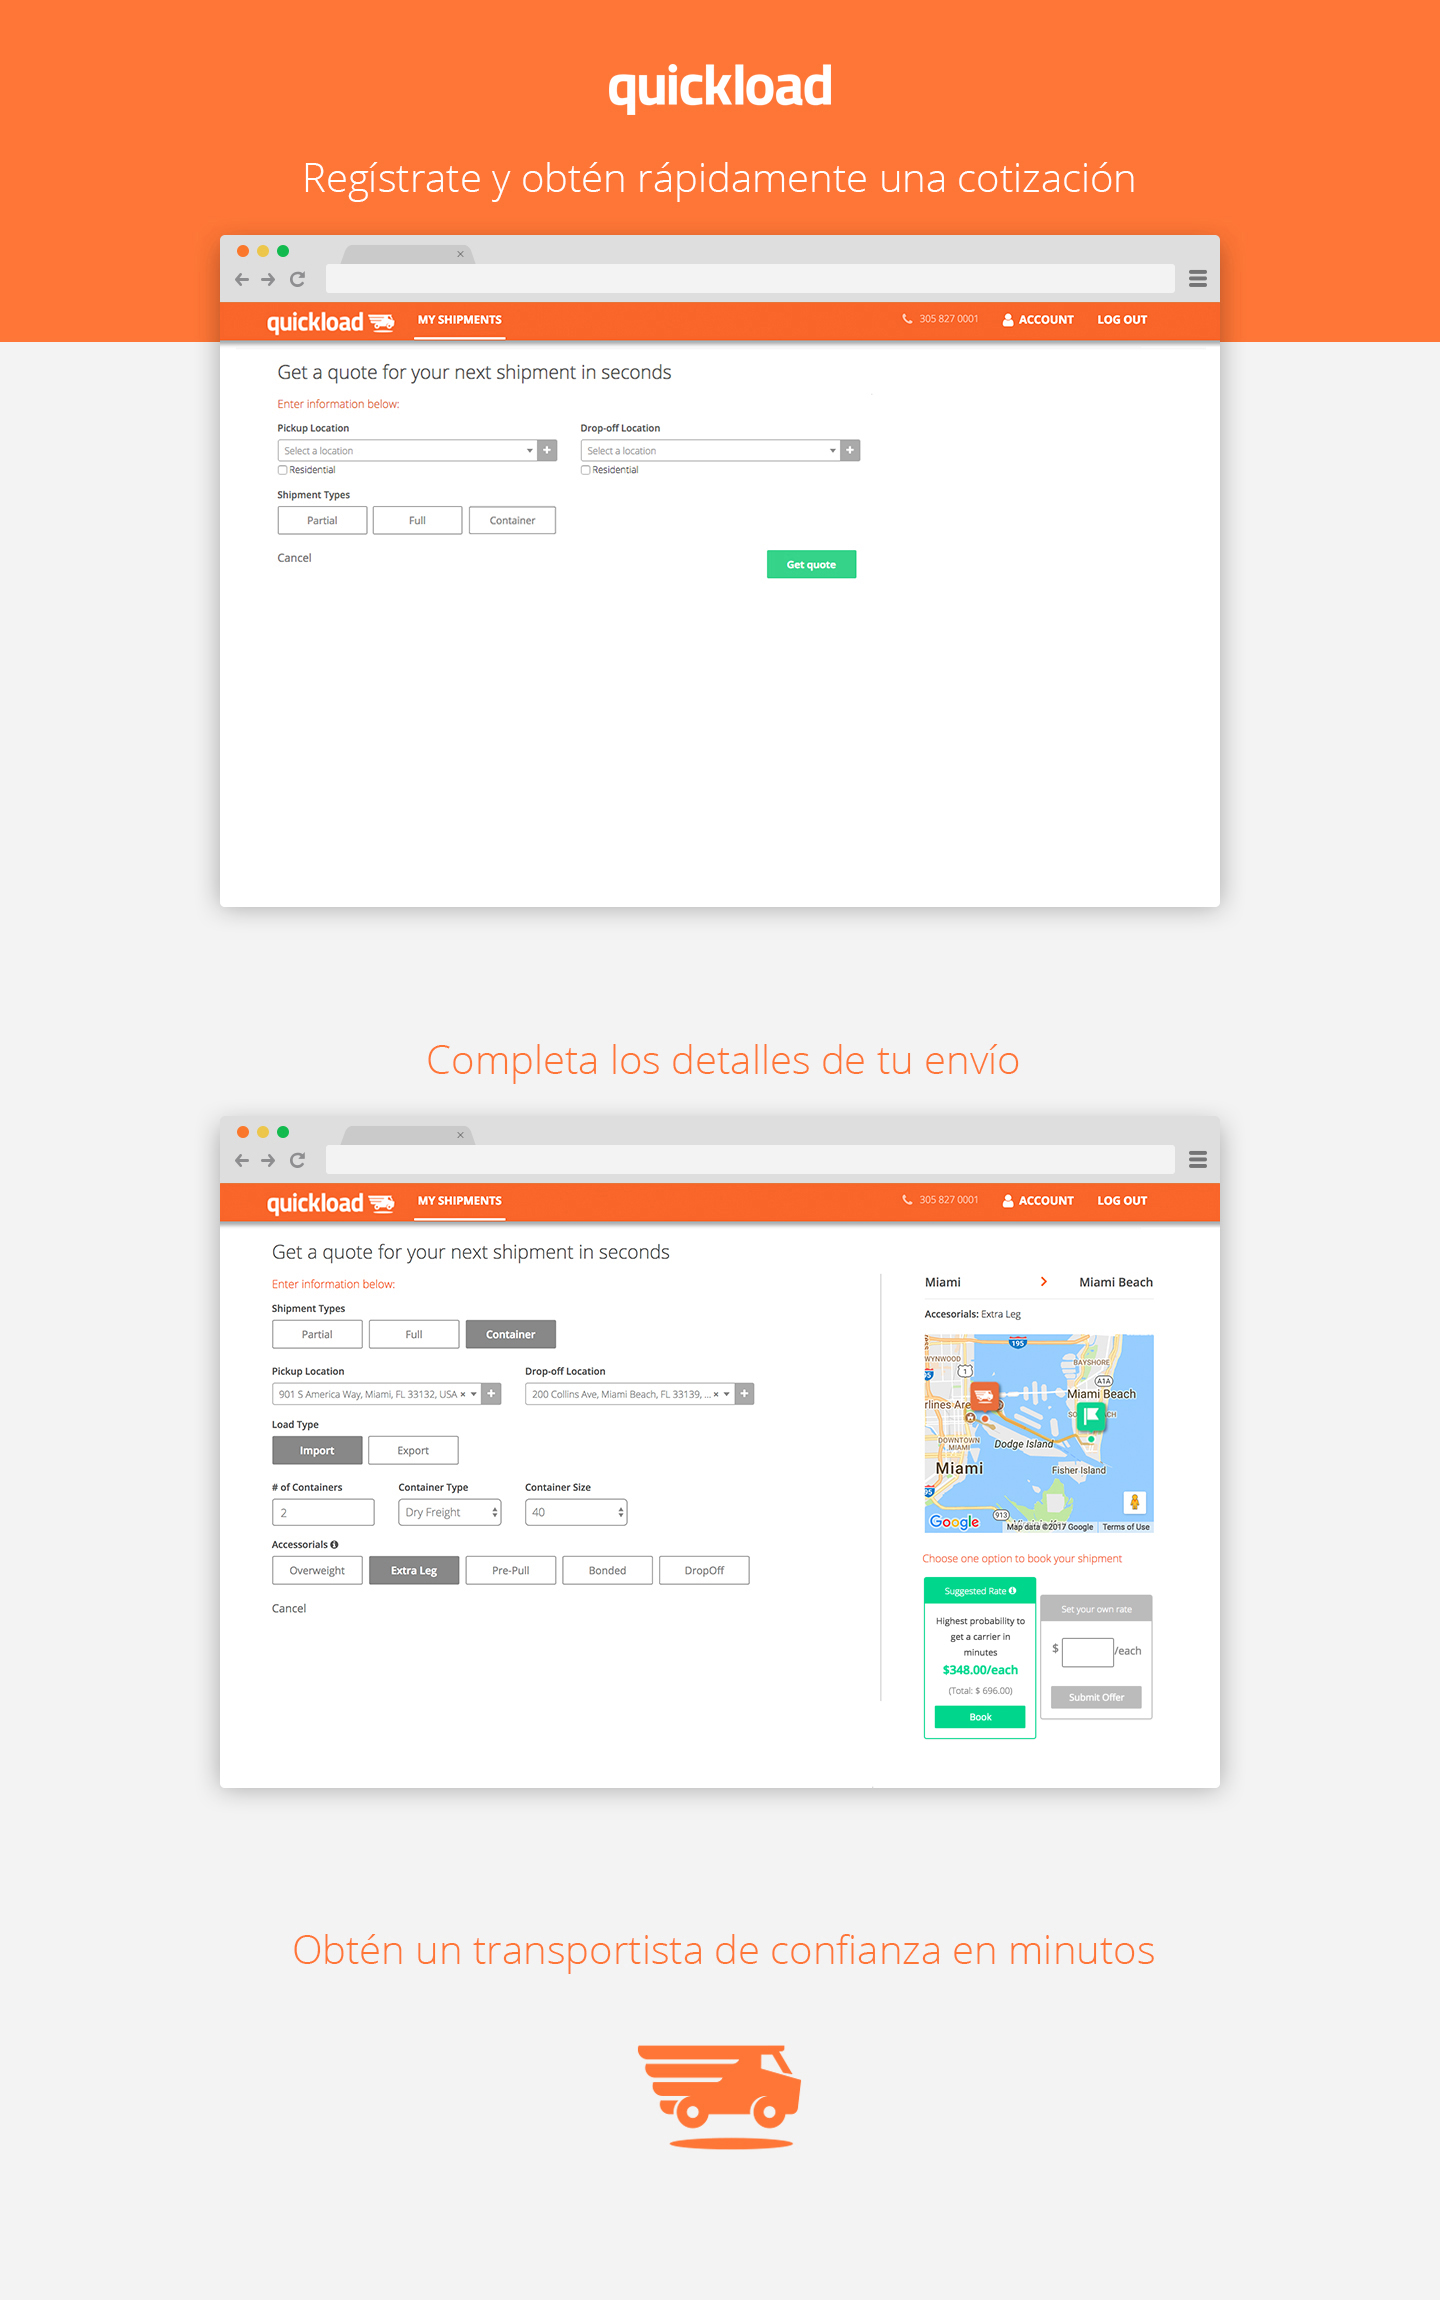Click the own rate dollar input field
1440x2300 pixels.
[x=1087, y=1651]
